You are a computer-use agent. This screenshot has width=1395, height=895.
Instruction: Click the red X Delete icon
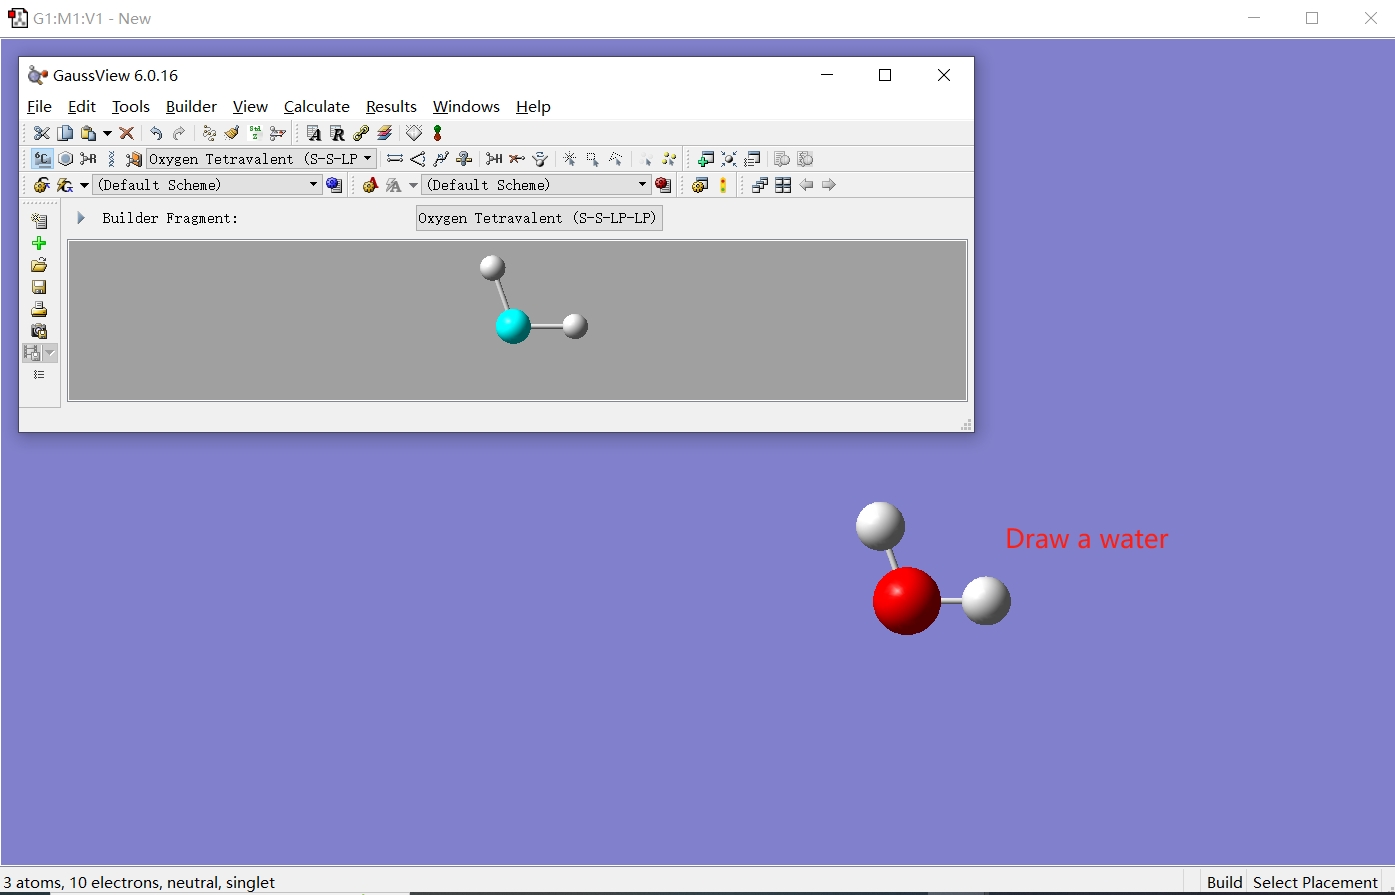[126, 133]
